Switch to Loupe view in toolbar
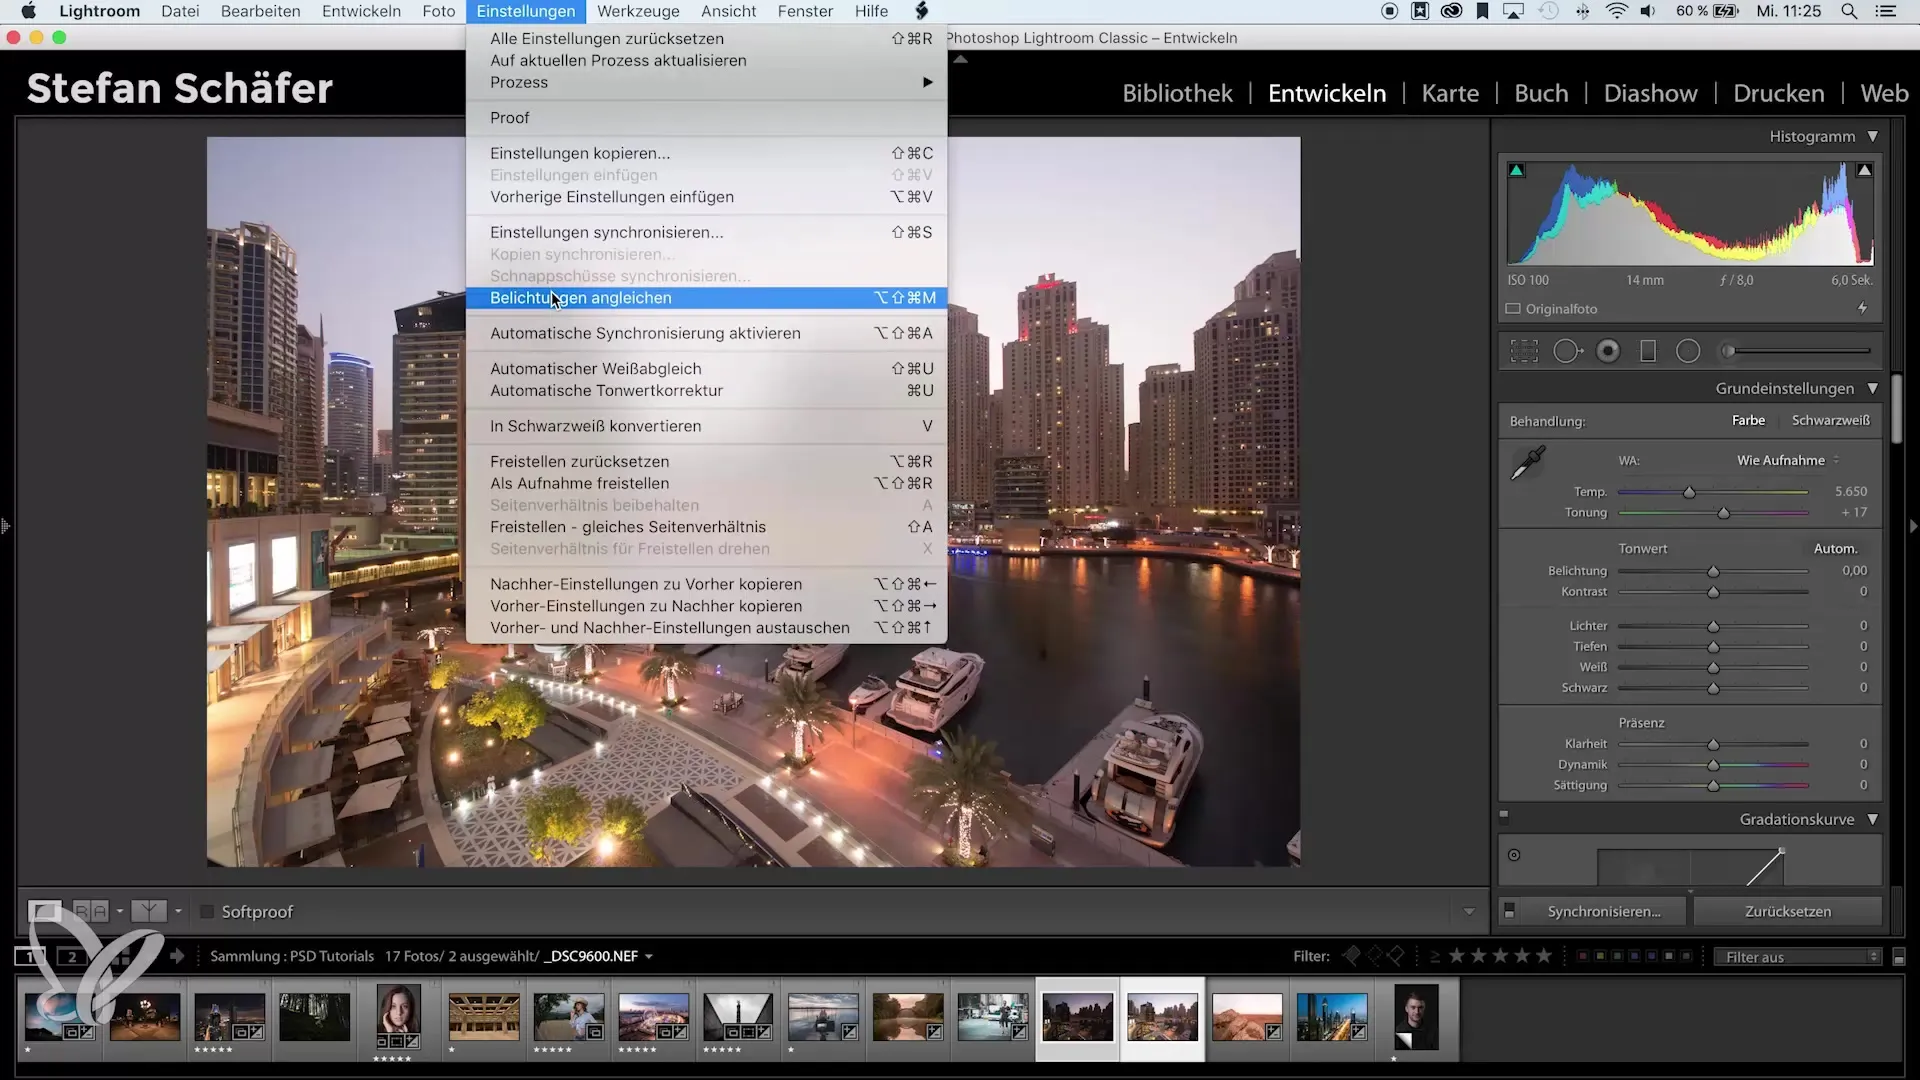This screenshot has width=1920, height=1080. 45,911
